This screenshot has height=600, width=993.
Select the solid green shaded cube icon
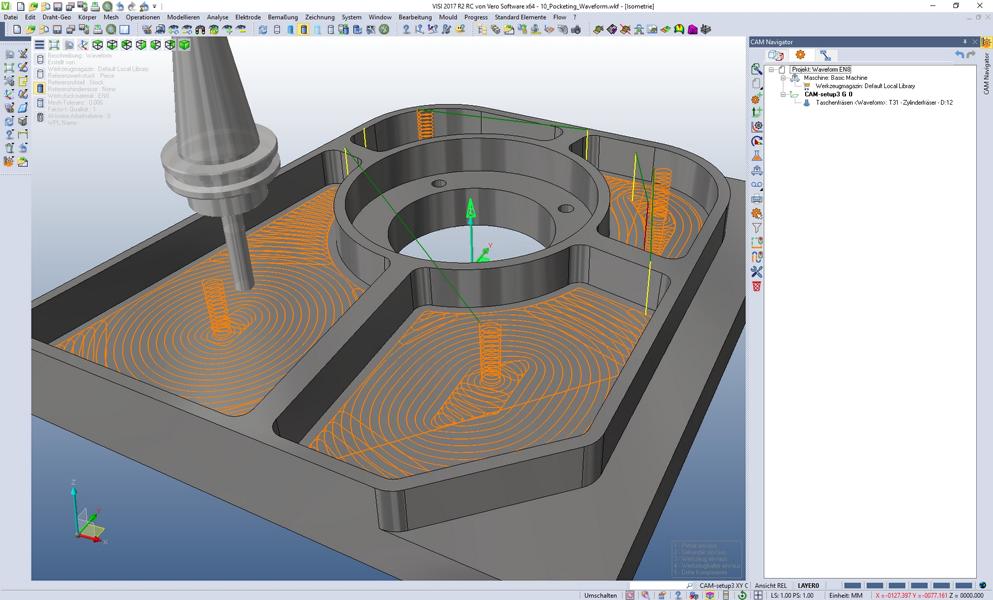click(184, 45)
